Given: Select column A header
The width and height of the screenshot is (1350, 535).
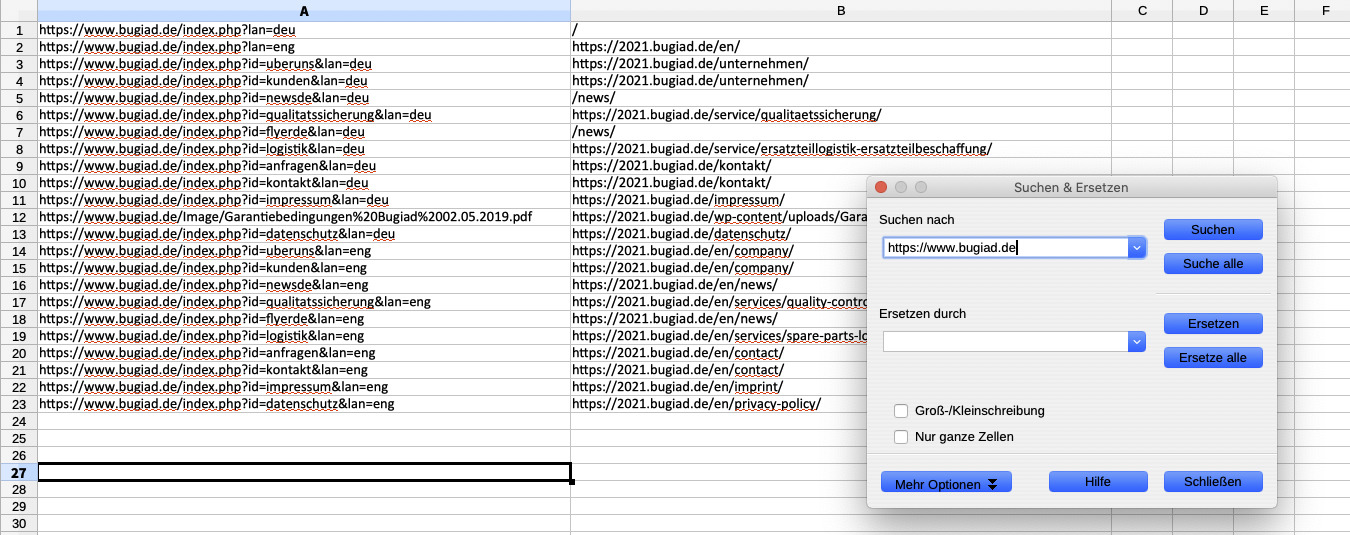Looking at the screenshot, I should (304, 11).
